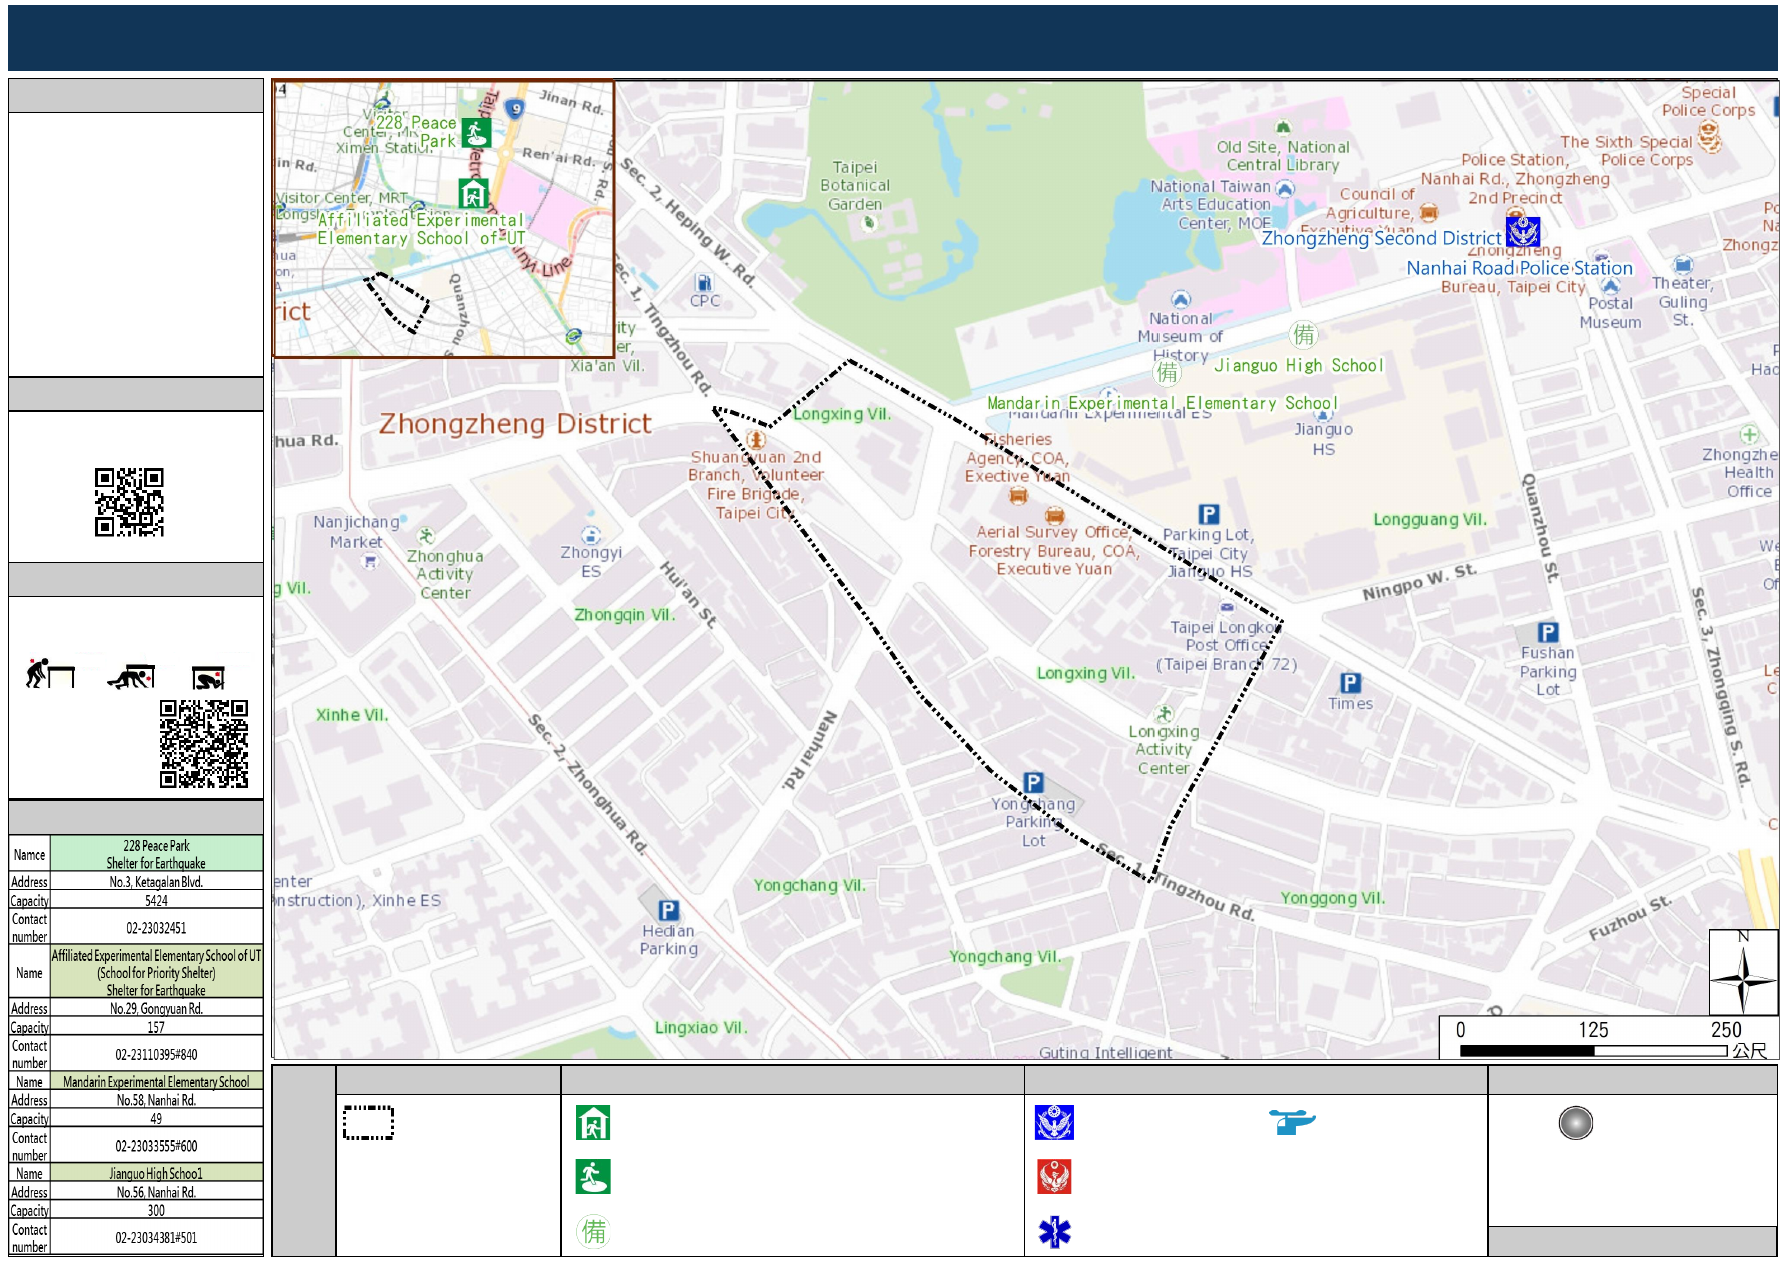Screen dimensions: 1786x1263
Task: Click the dashed boundary legend symbol
Action: point(368,1122)
